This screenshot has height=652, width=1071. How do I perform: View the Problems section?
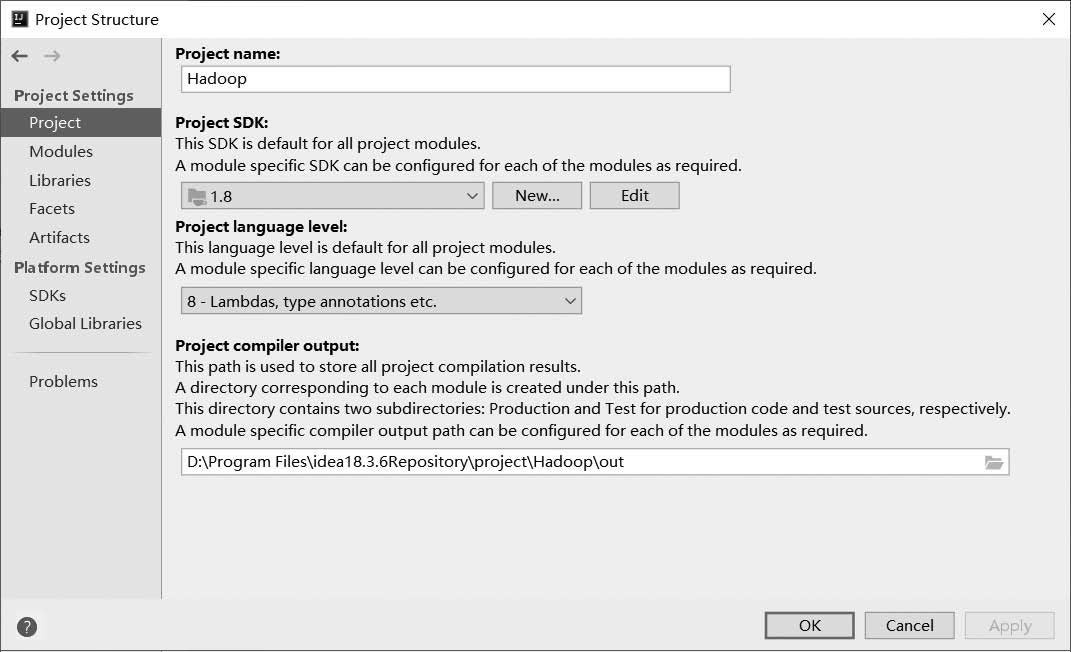click(64, 382)
